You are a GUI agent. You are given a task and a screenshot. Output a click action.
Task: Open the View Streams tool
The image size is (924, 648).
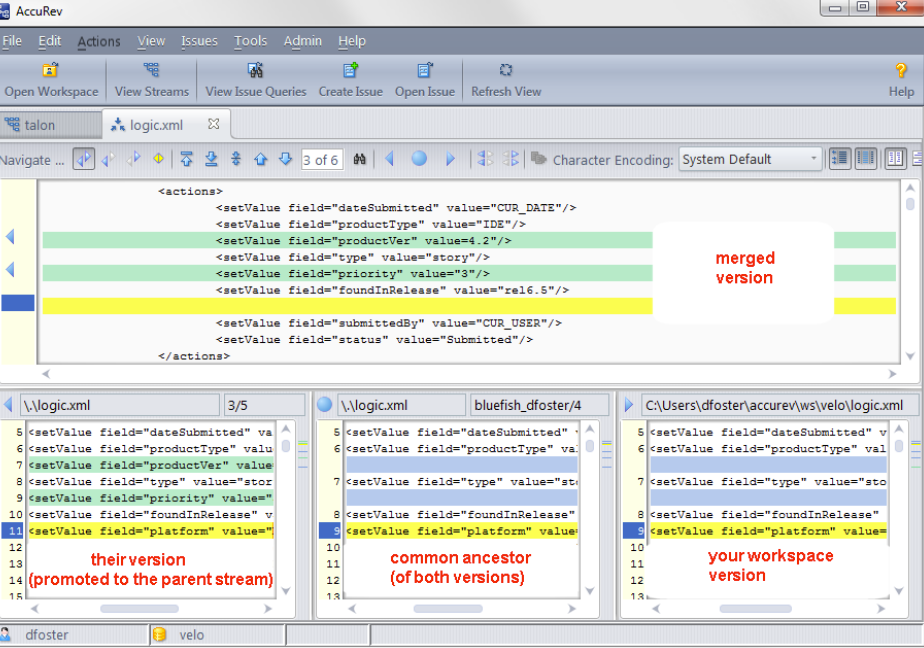pyautogui.click(x=151, y=71)
